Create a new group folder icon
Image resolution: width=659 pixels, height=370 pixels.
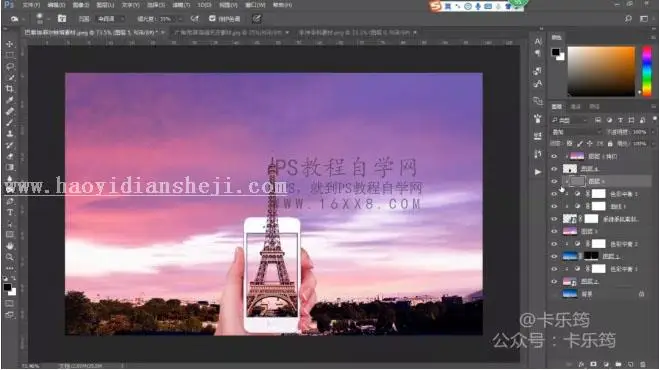click(x=618, y=364)
